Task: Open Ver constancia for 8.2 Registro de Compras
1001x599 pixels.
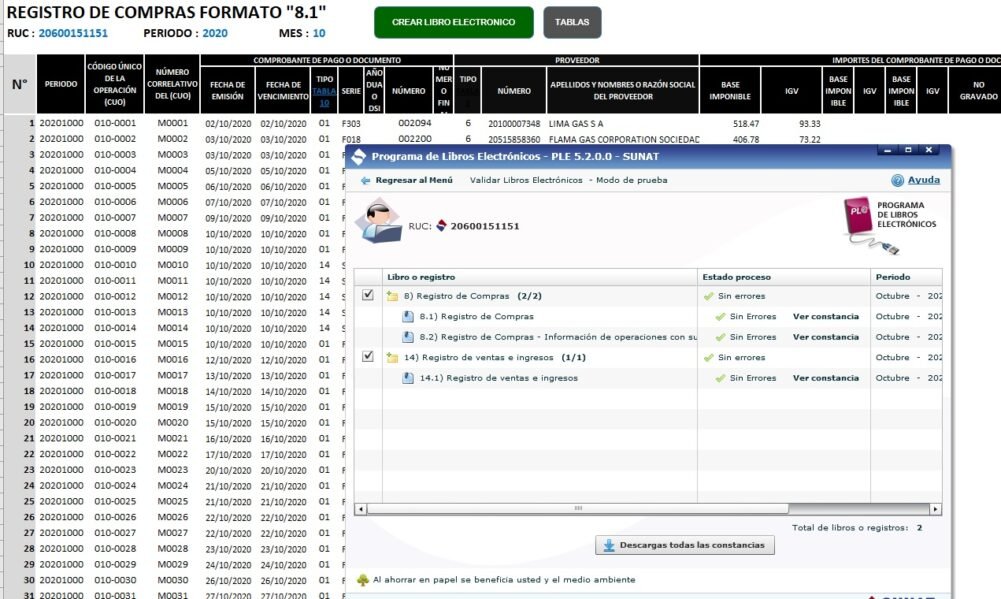Action: point(825,337)
